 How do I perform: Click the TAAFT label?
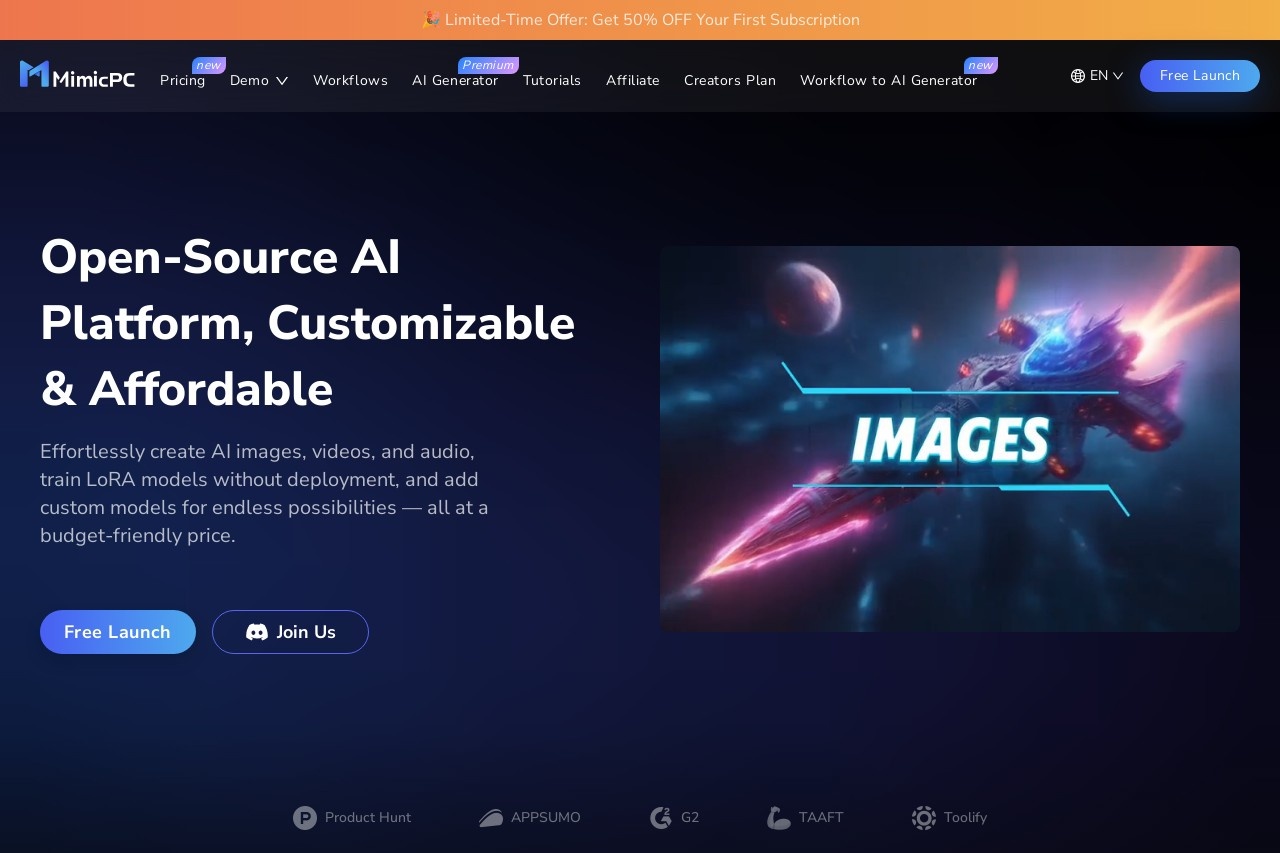click(821, 818)
